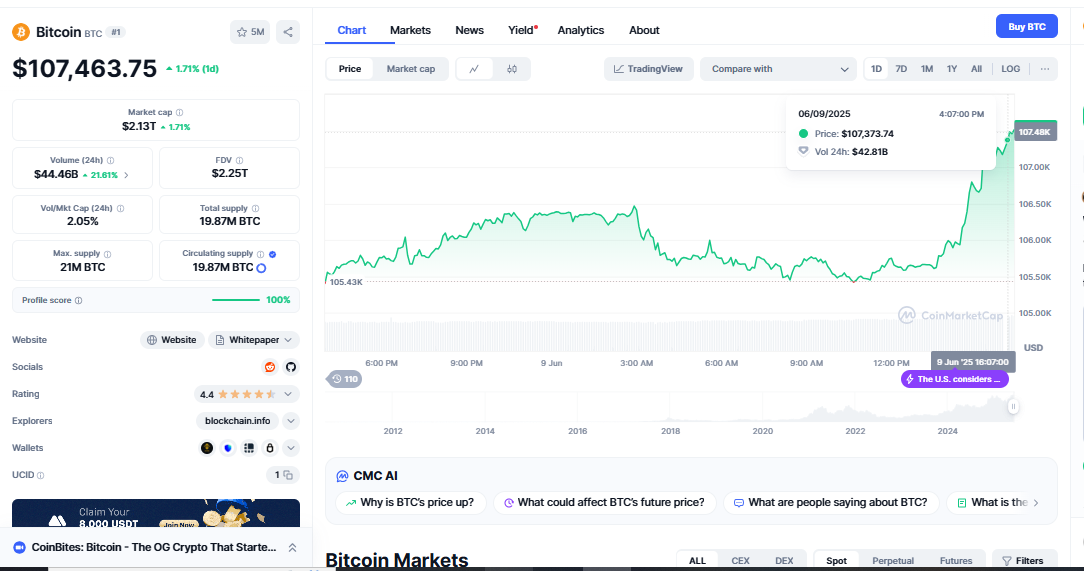Open Total supply info icon
This screenshot has height=571, width=1084.
tap(255, 208)
